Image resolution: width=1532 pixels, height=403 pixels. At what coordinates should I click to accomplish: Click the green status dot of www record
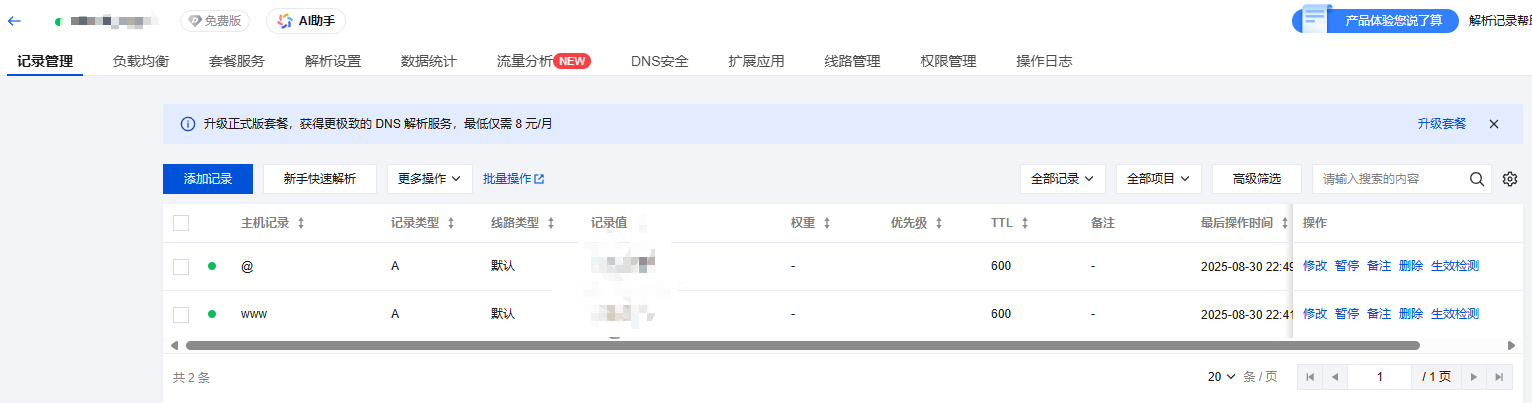pyautogui.click(x=212, y=314)
